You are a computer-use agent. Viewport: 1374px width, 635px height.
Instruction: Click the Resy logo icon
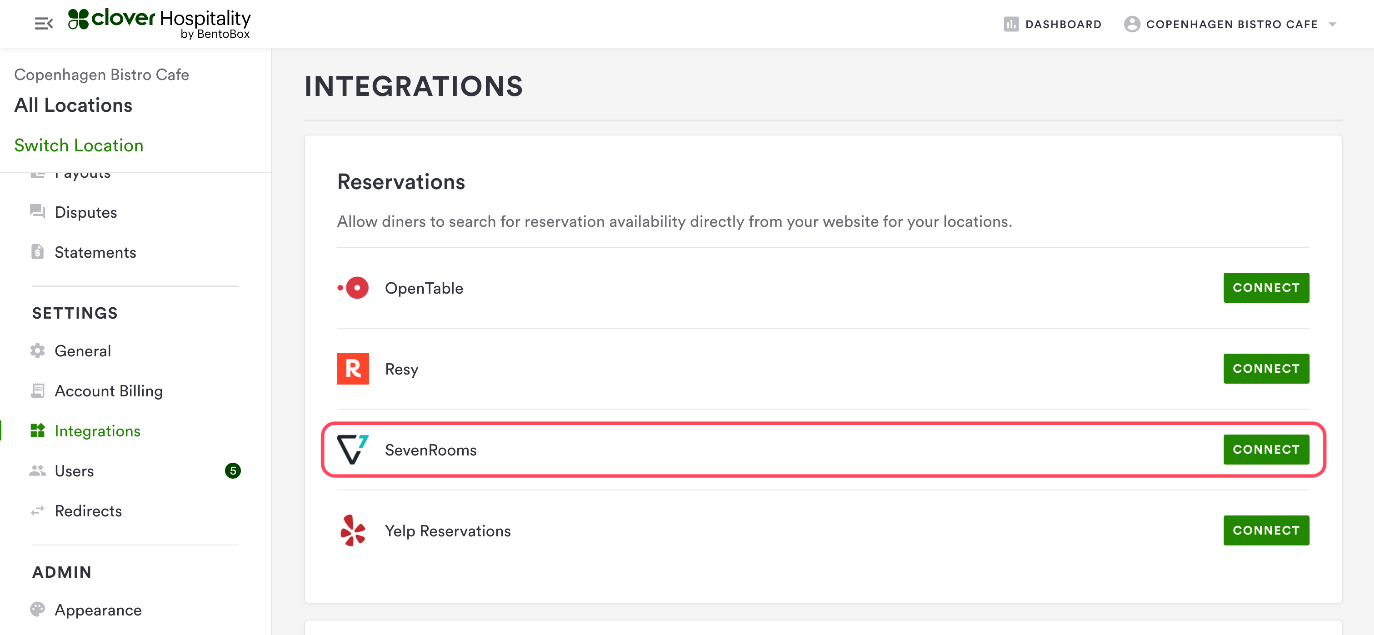click(x=353, y=369)
